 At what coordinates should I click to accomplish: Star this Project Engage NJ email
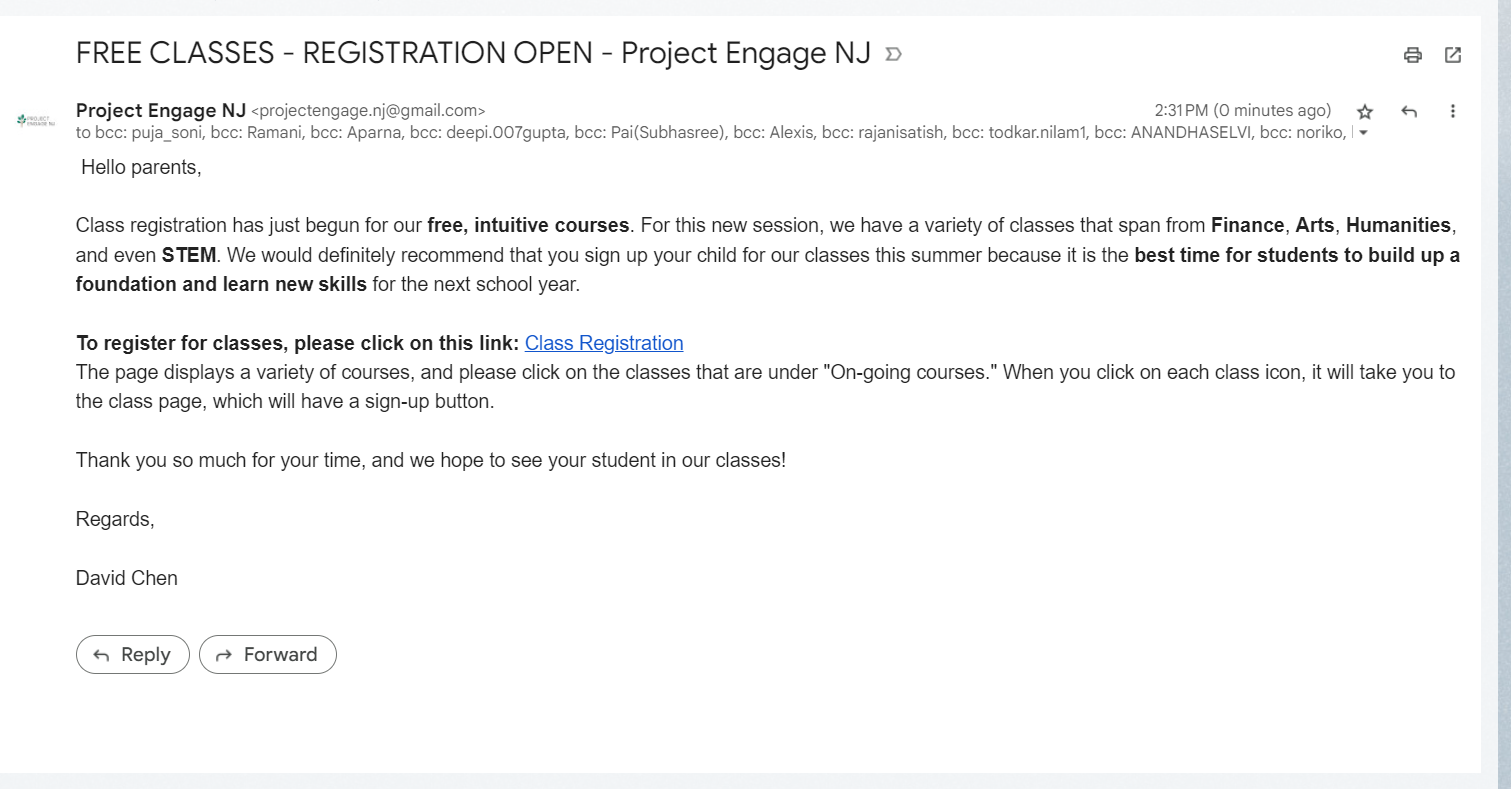pos(1365,112)
